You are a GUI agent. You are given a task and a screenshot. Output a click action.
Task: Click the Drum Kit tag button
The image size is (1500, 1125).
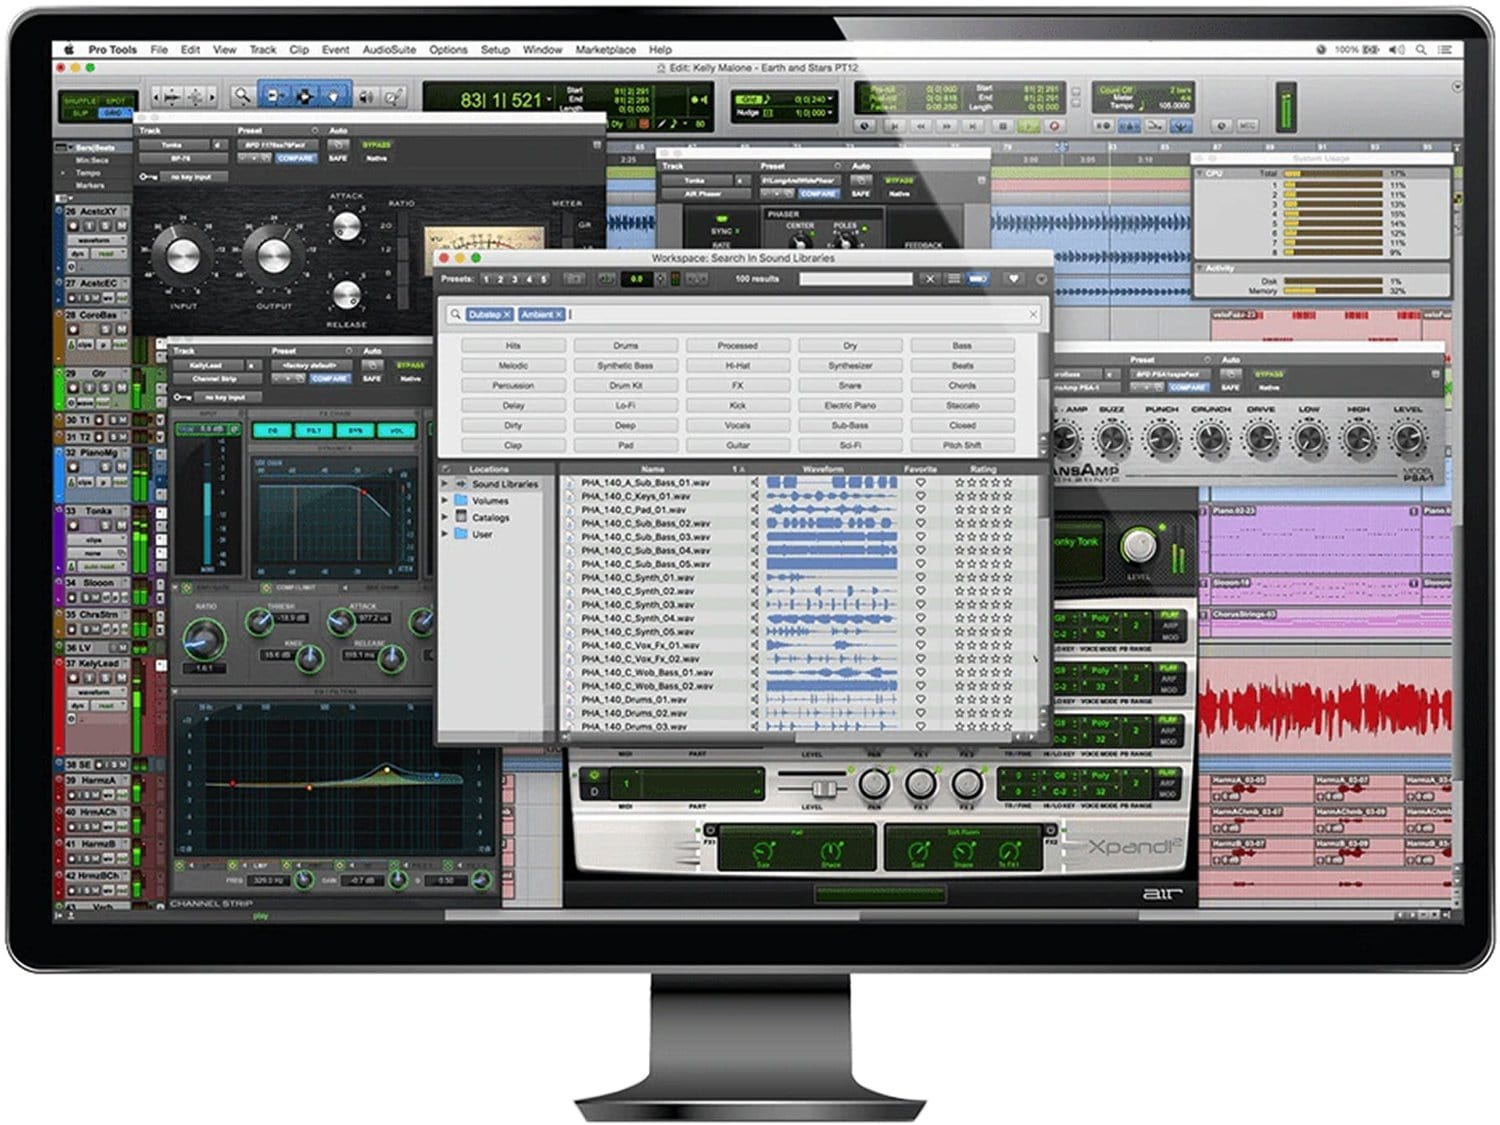click(x=625, y=385)
